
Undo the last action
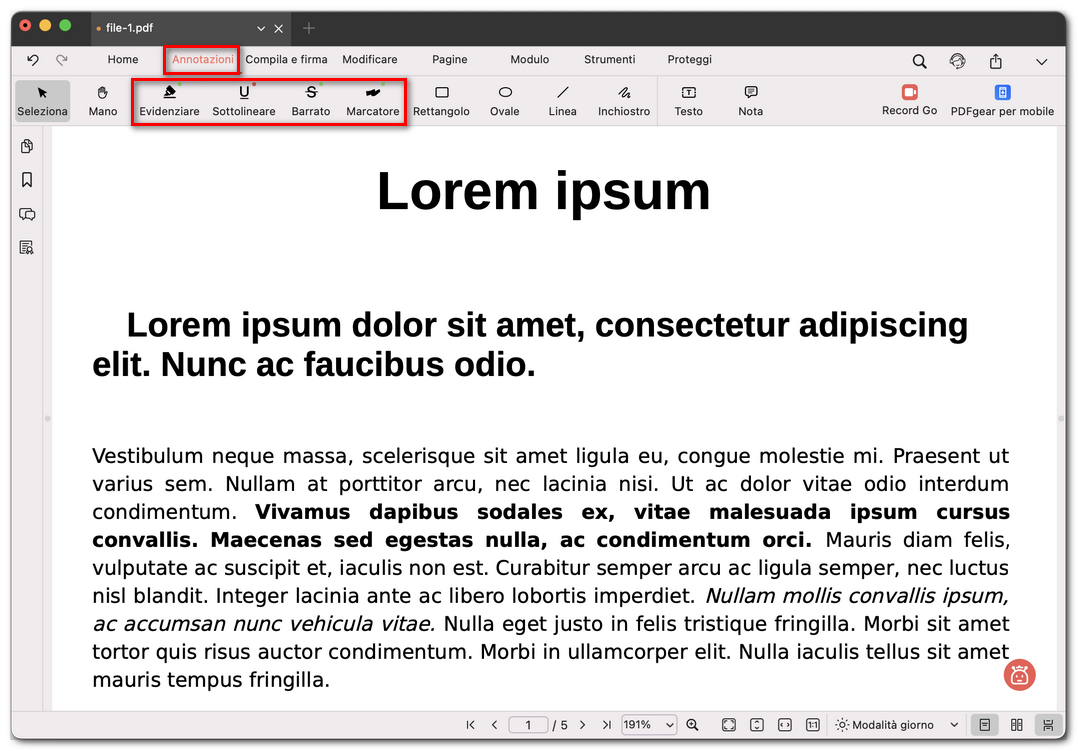tap(32, 60)
